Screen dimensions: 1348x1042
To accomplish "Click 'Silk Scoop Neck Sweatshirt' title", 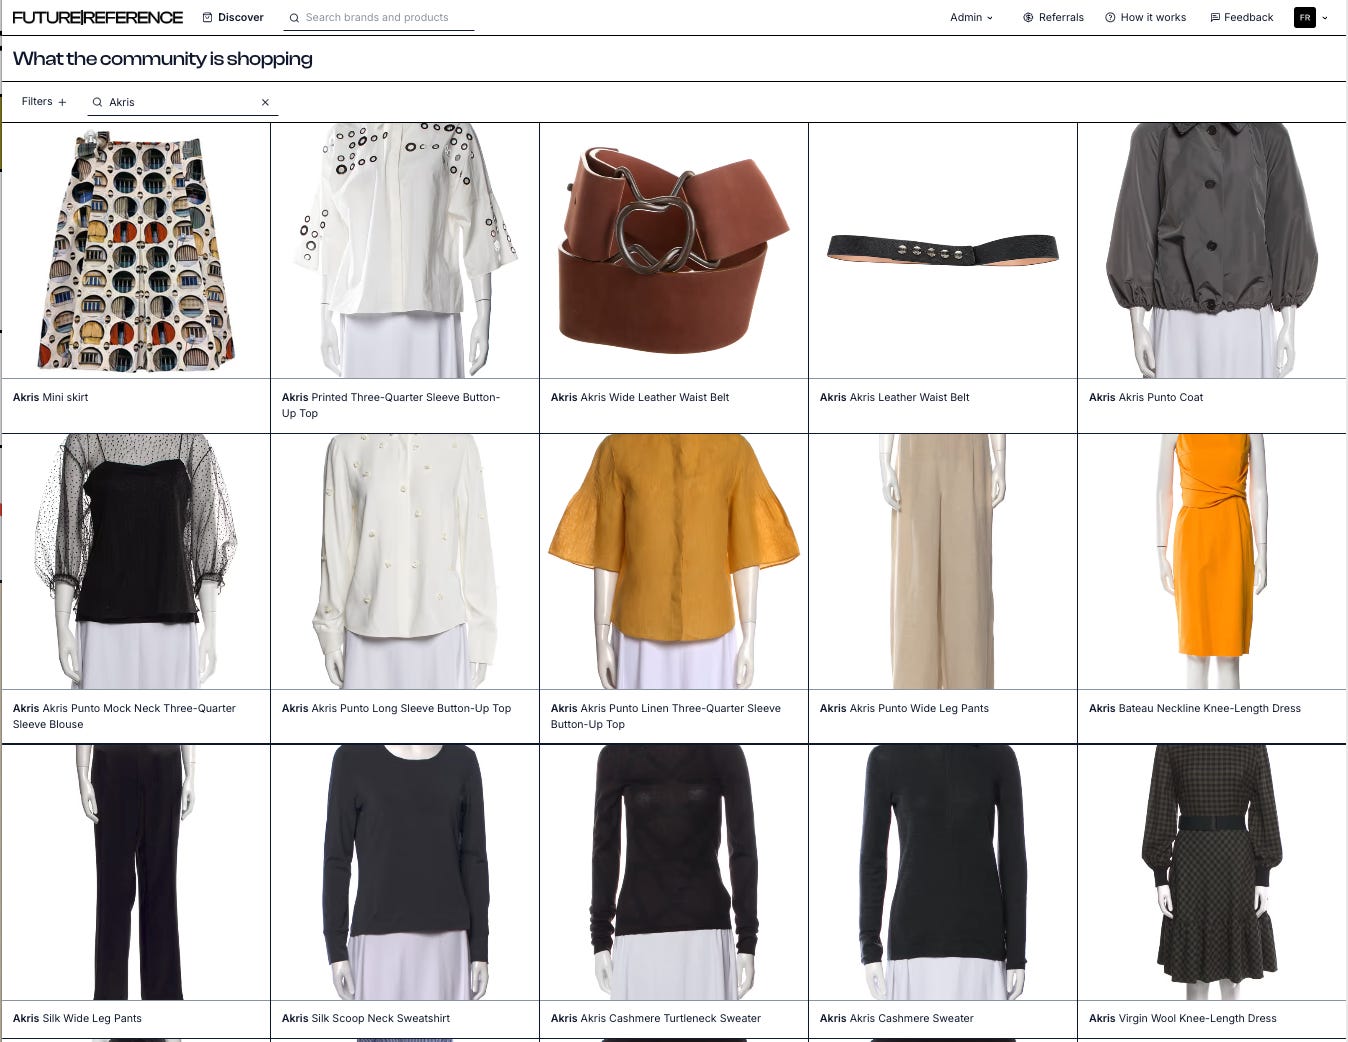I will coord(366,1018).
